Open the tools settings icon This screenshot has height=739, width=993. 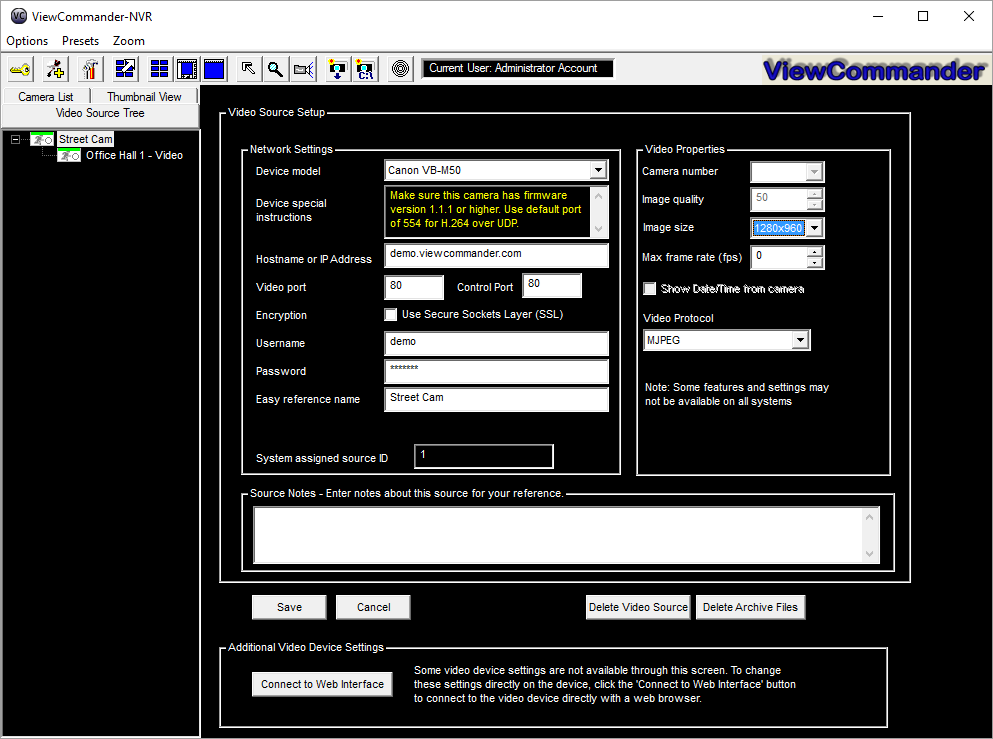(x=91, y=69)
